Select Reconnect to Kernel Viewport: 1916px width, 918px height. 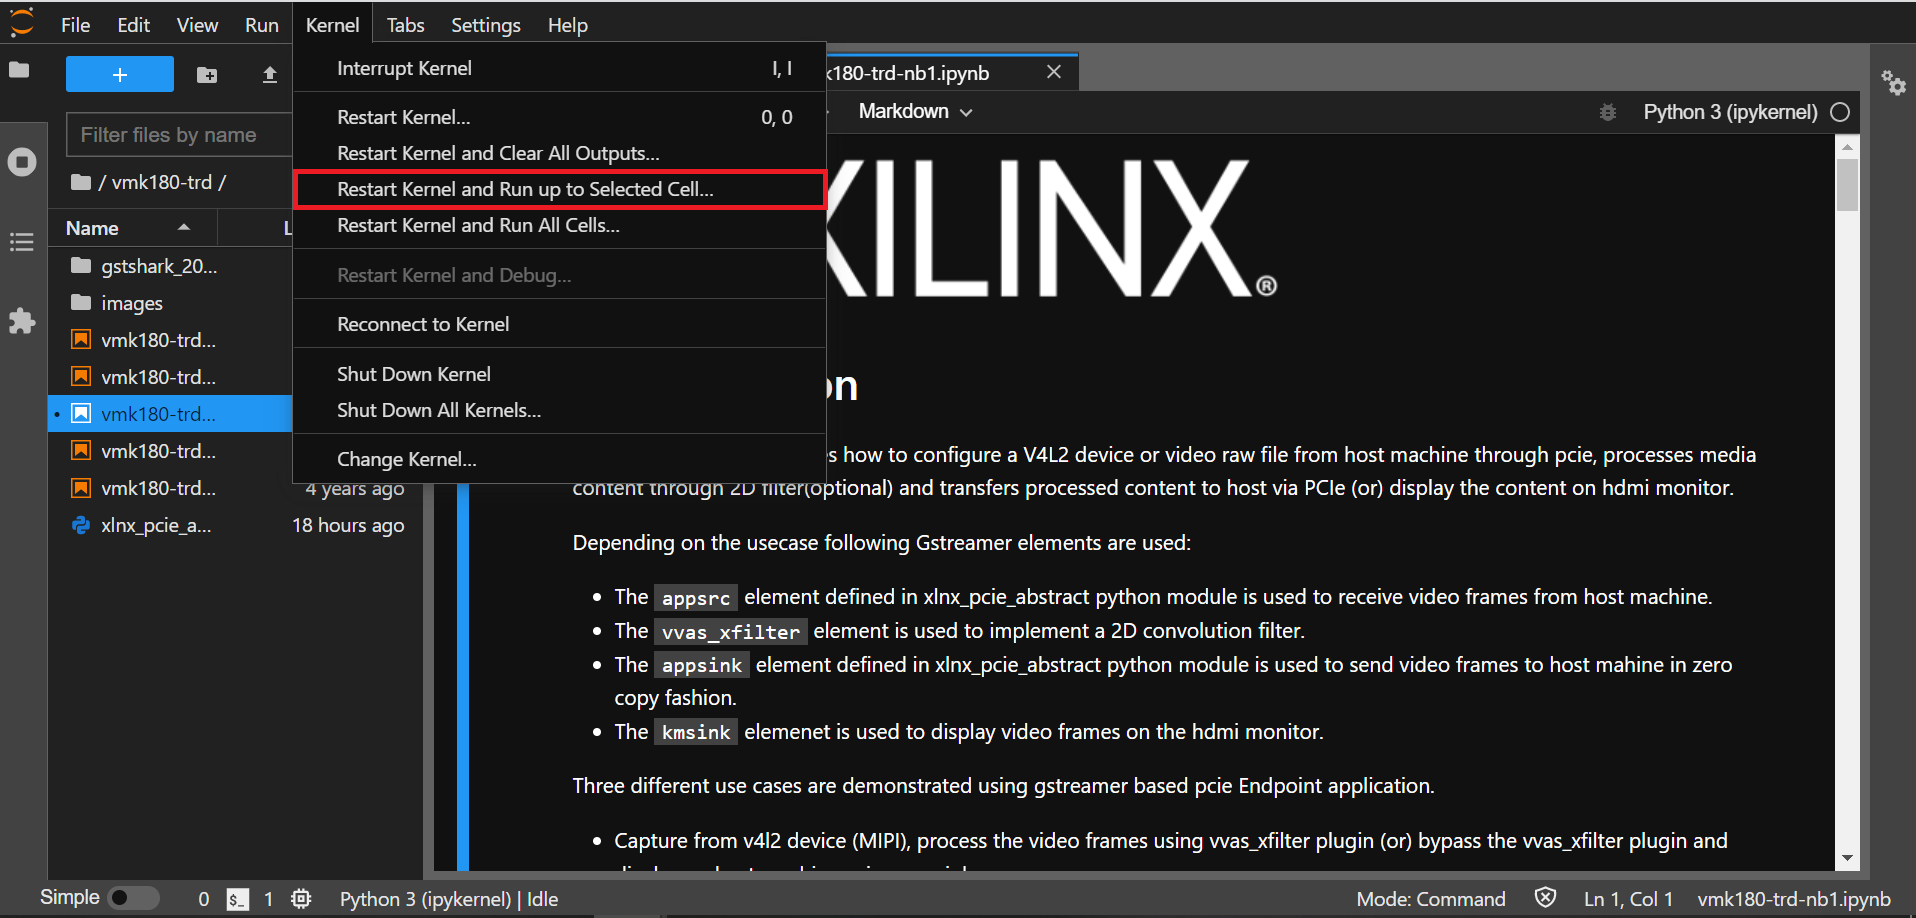(560, 324)
